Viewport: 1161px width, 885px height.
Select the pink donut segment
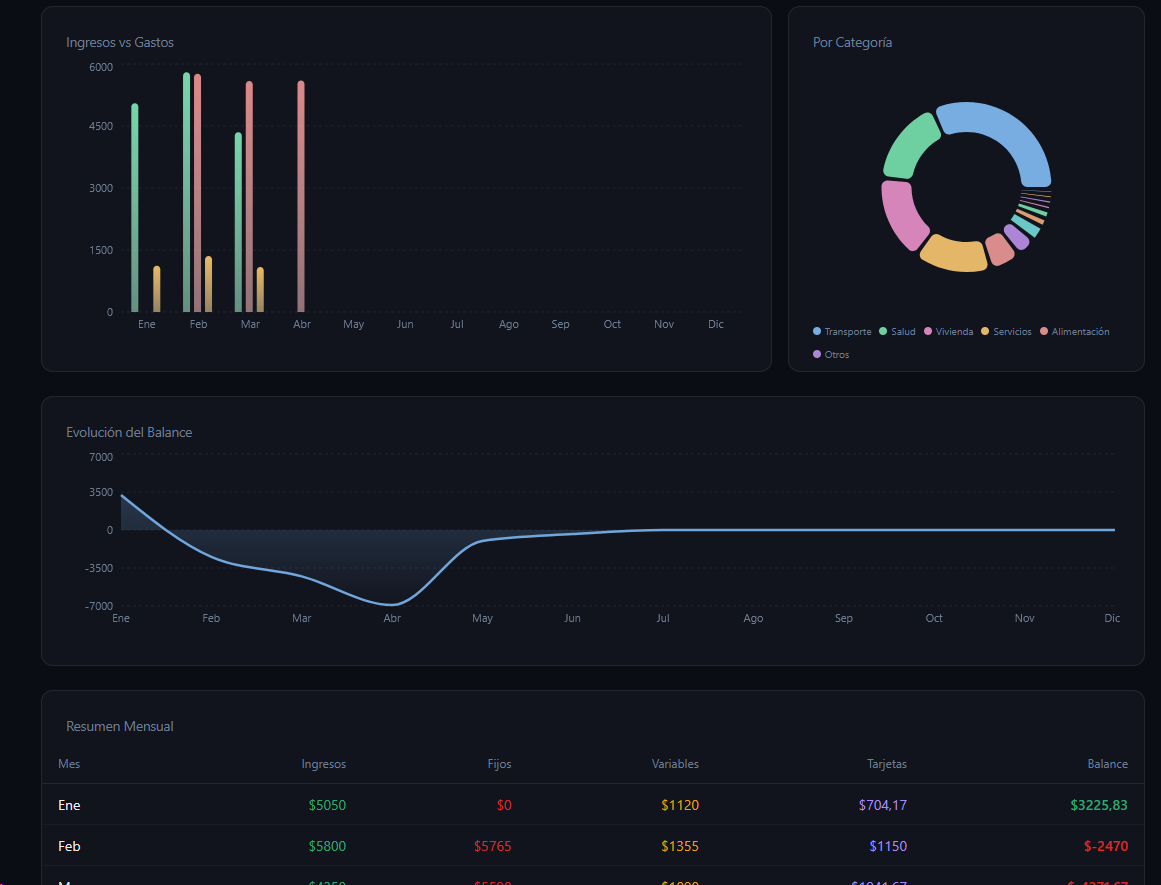[902, 214]
